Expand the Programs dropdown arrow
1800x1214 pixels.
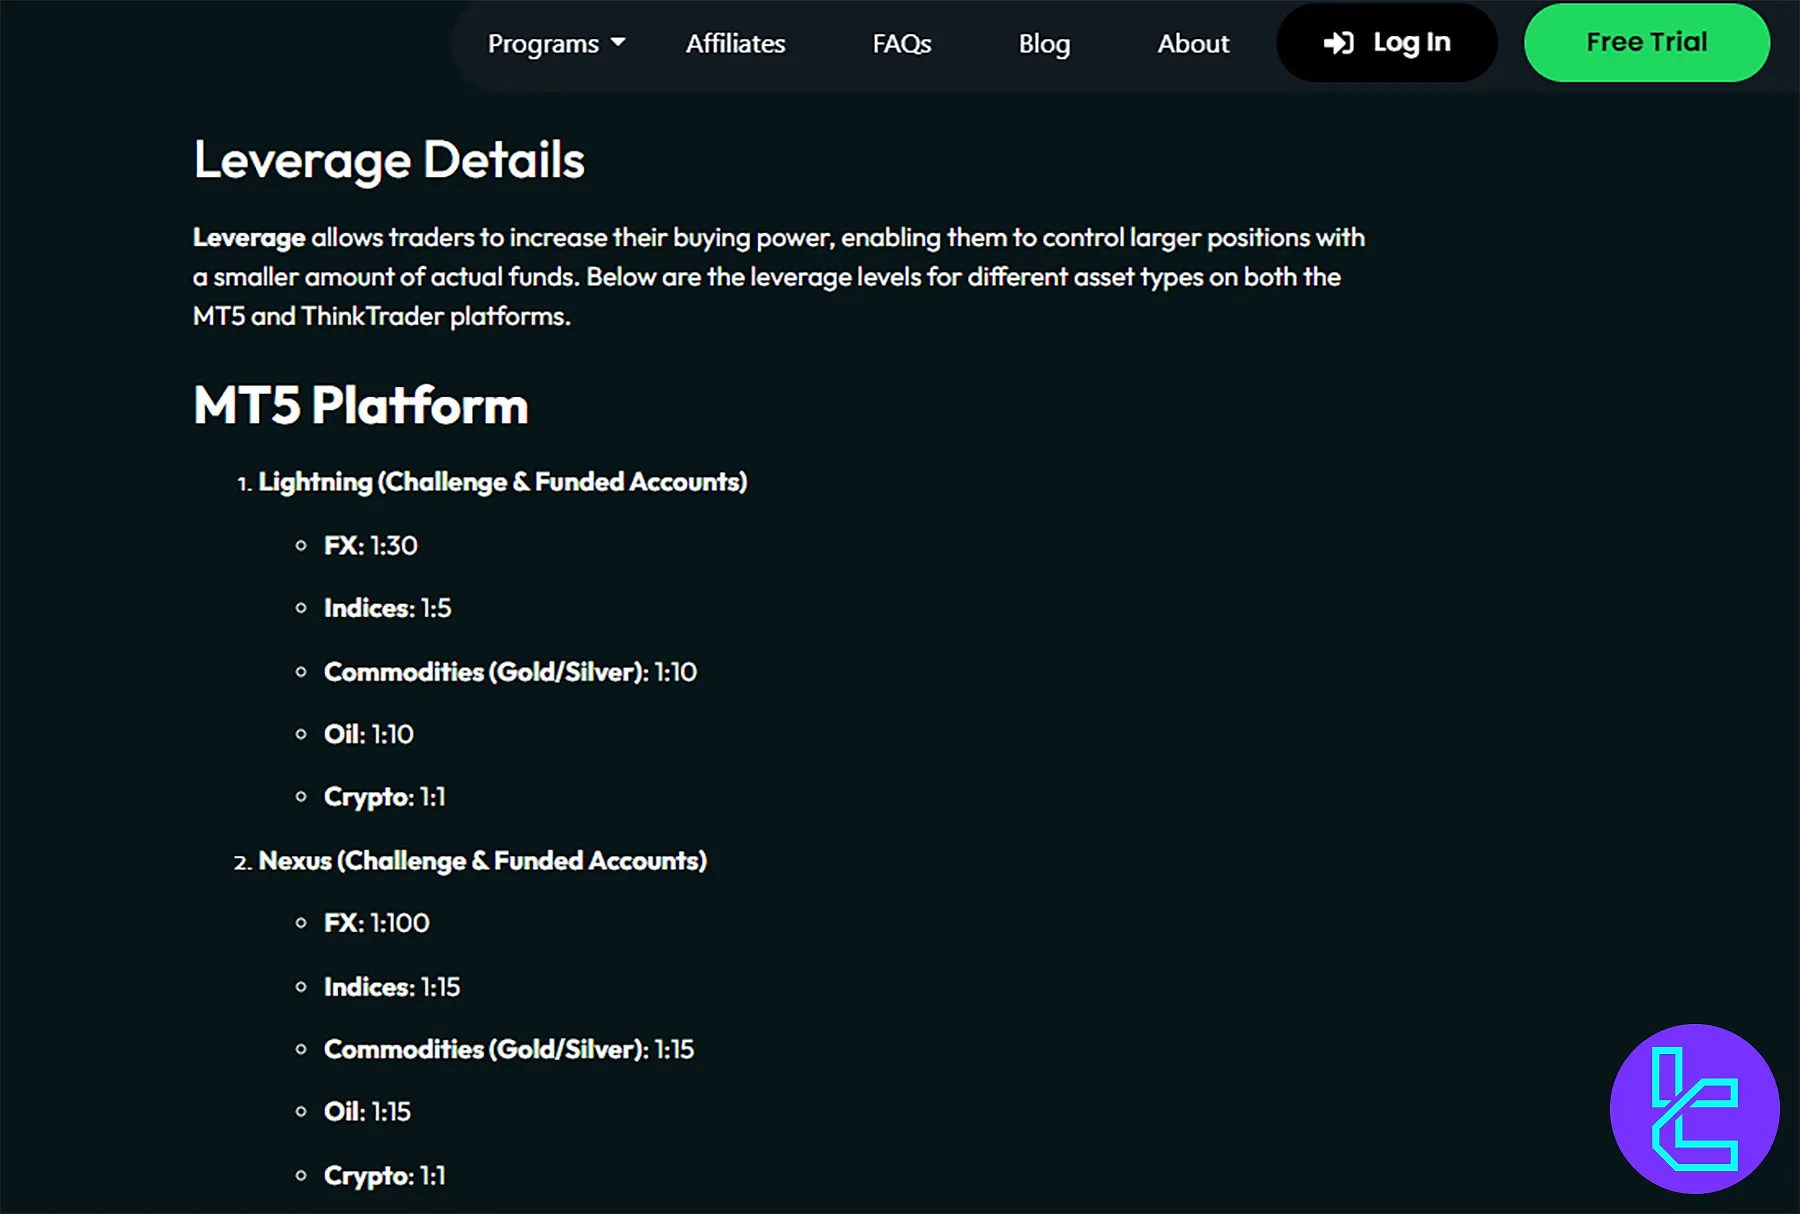(x=618, y=43)
